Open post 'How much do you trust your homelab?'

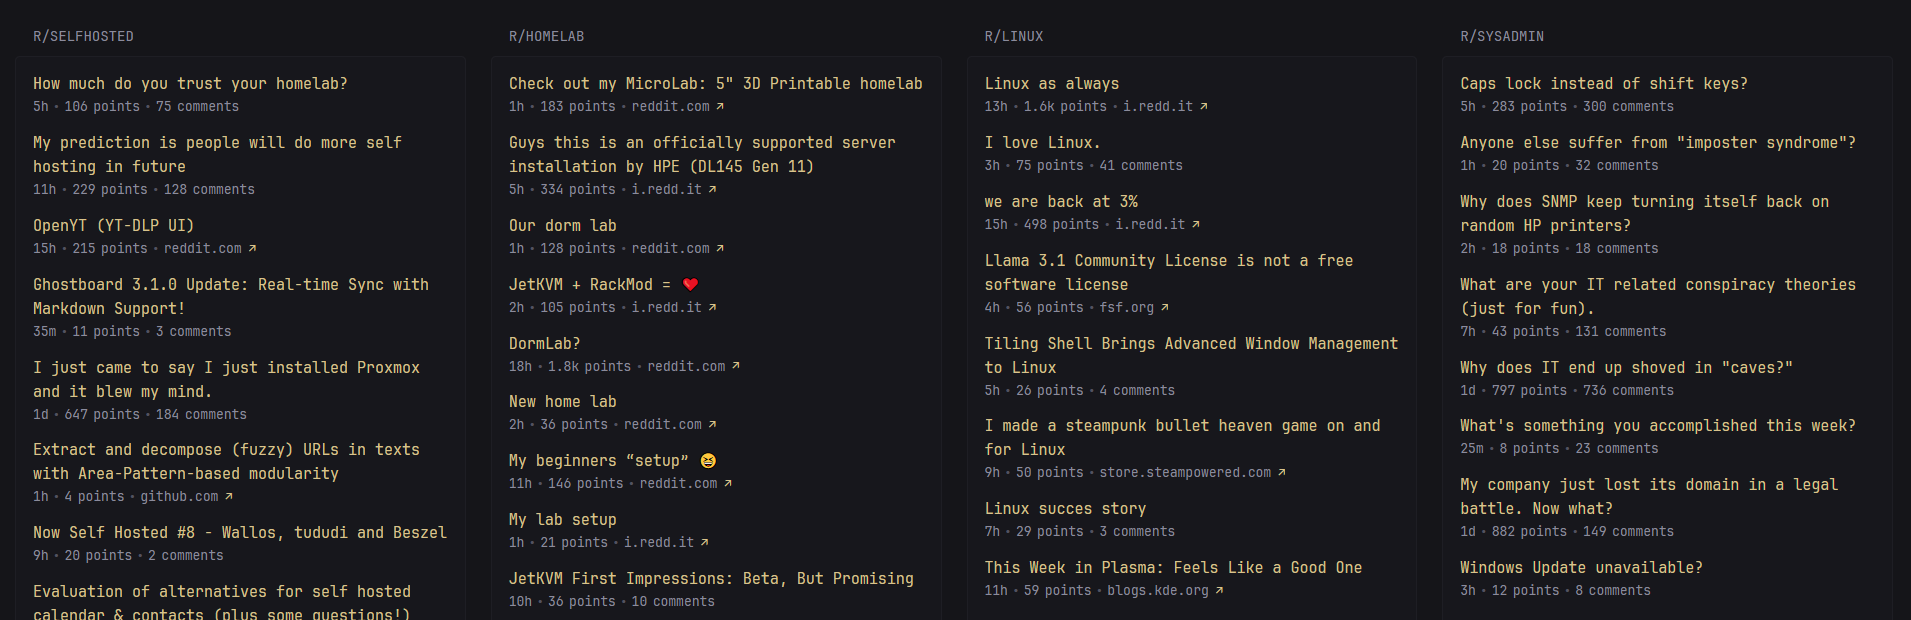[190, 84]
